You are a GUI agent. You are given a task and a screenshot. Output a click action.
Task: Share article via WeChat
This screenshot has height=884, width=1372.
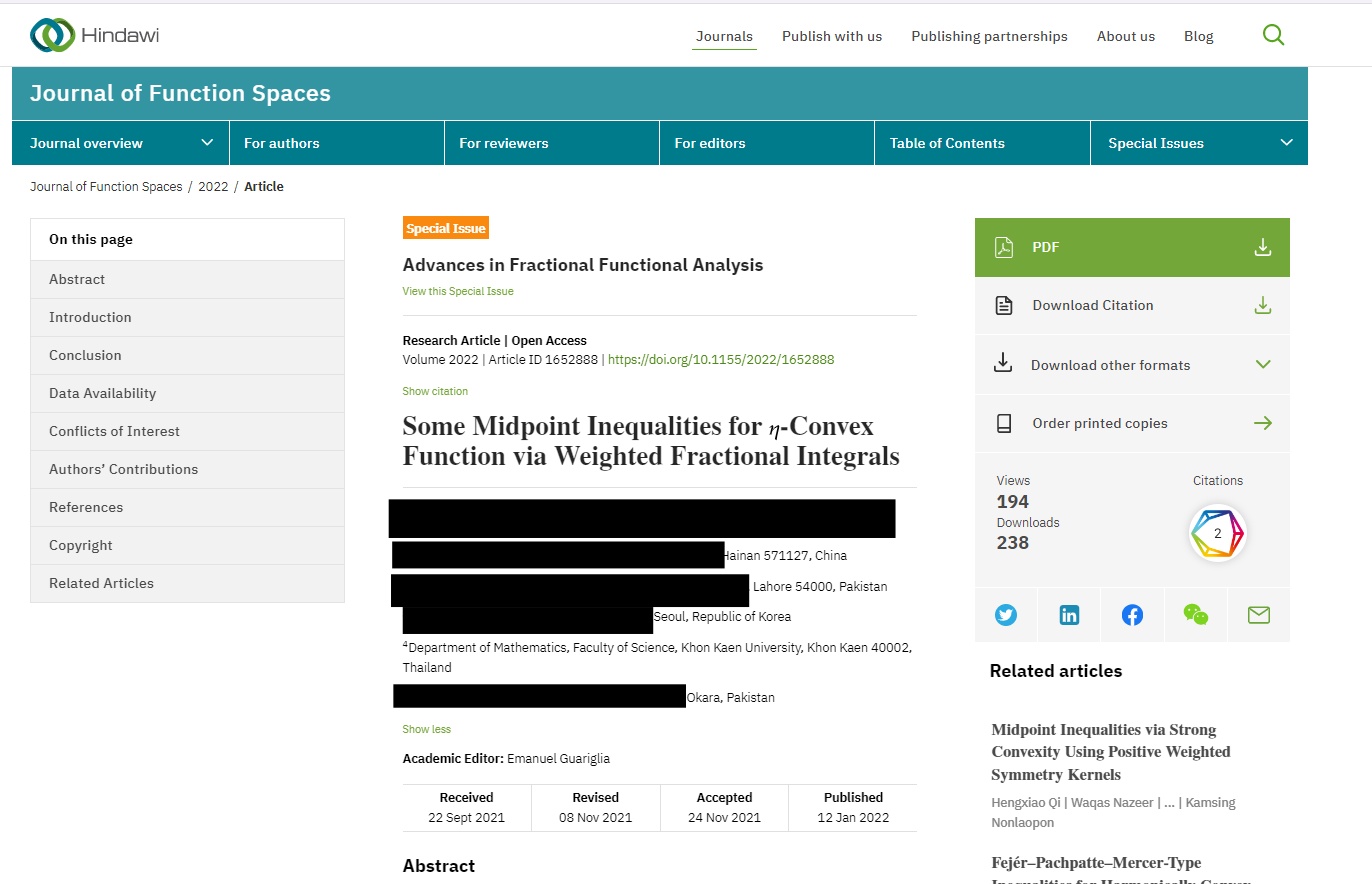click(x=1195, y=615)
